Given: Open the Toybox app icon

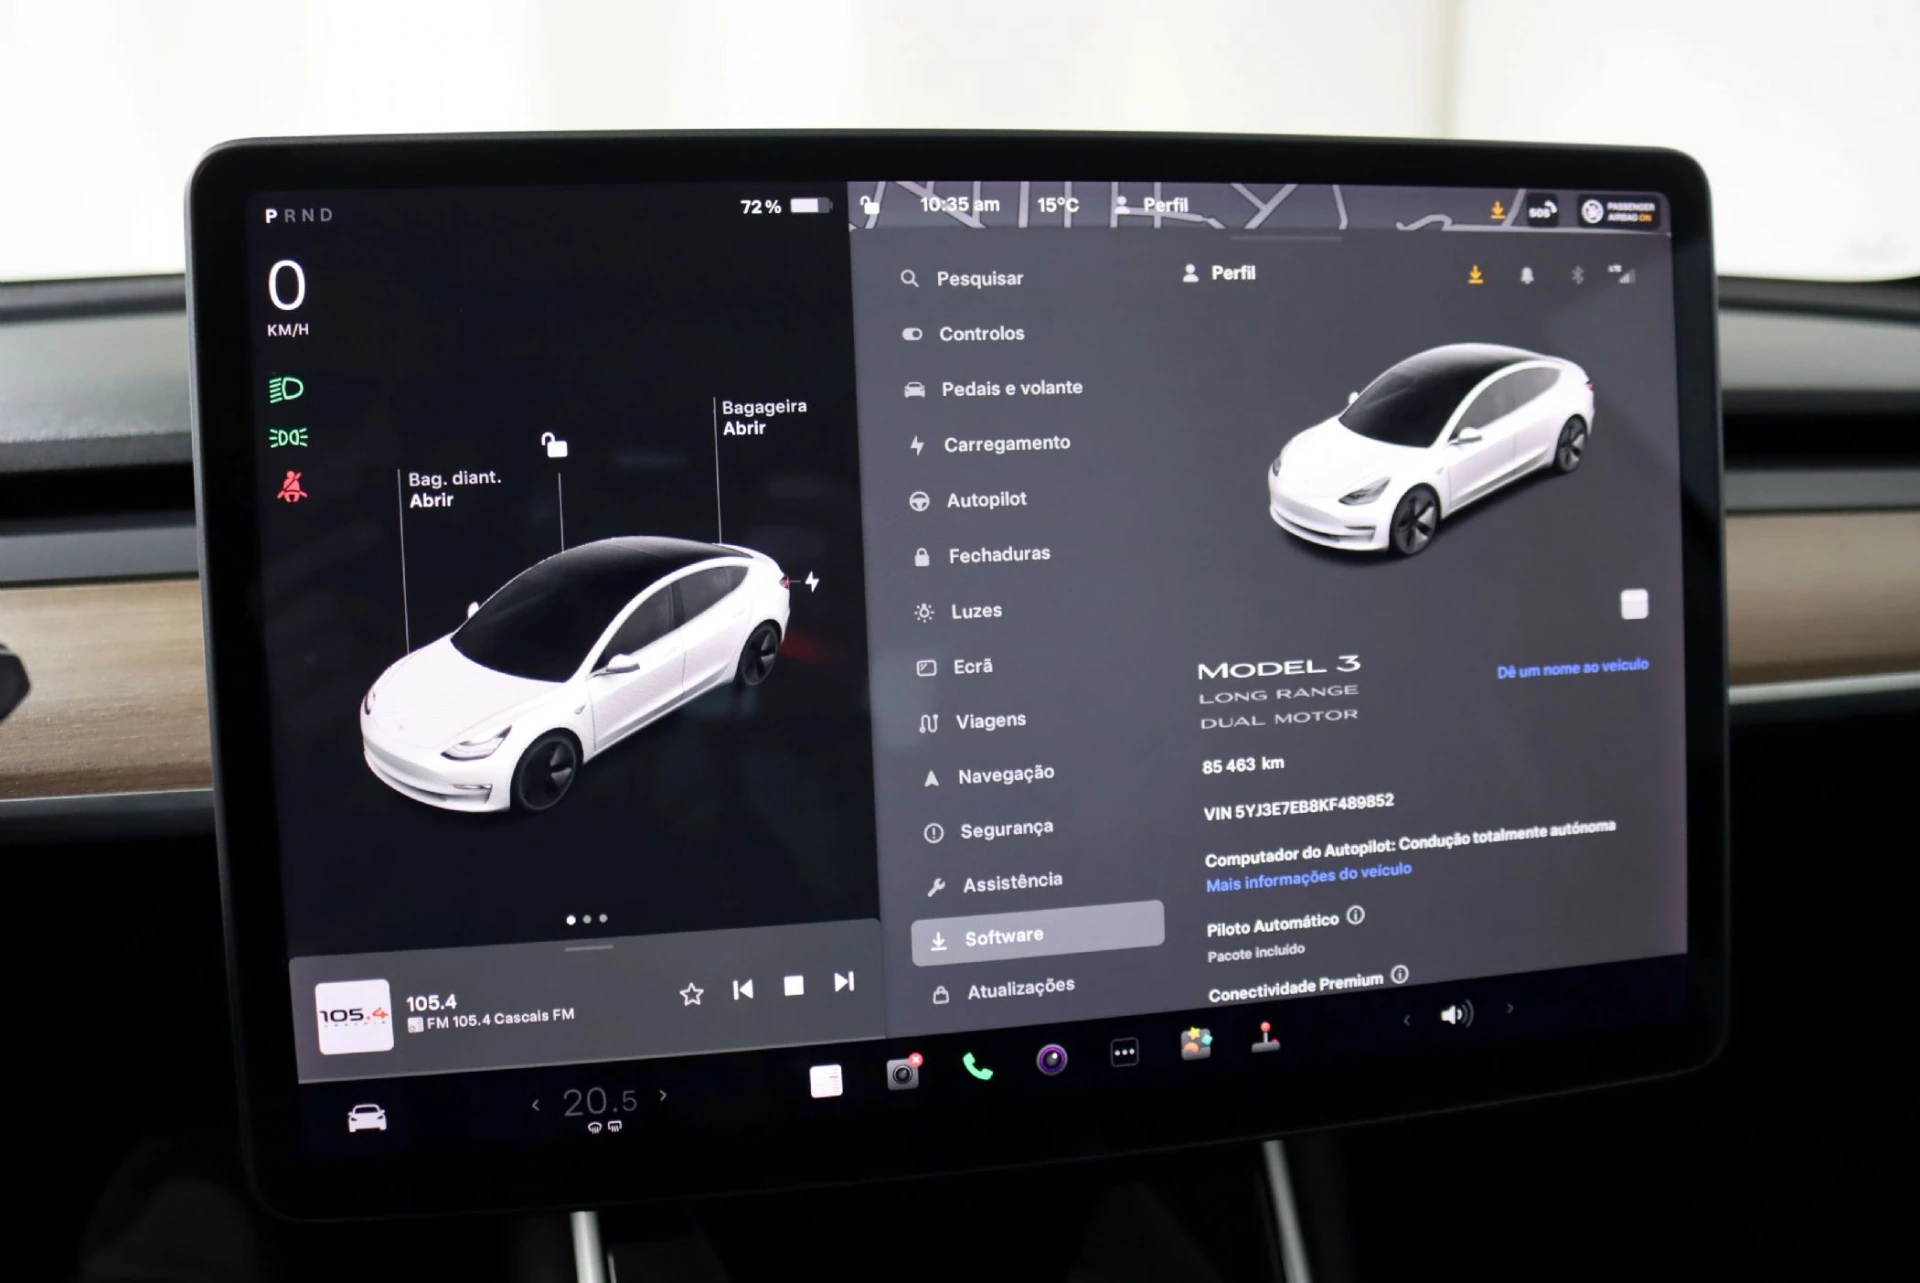Looking at the screenshot, I should [1196, 1044].
